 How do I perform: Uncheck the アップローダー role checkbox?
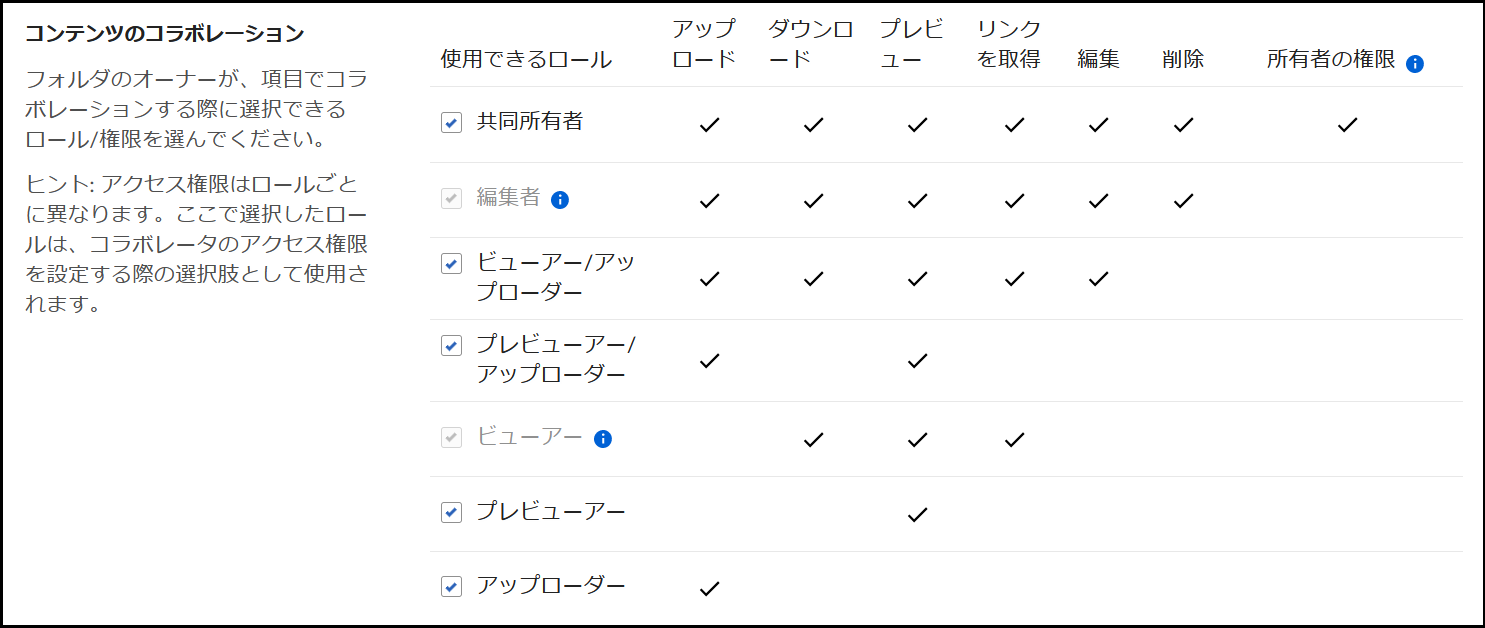451,586
